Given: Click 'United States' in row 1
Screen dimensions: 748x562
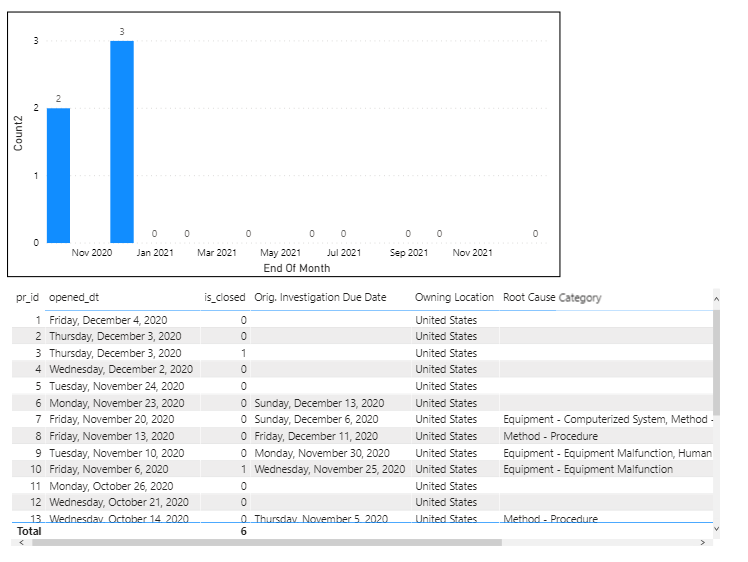Looking at the screenshot, I should [x=446, y=320].
